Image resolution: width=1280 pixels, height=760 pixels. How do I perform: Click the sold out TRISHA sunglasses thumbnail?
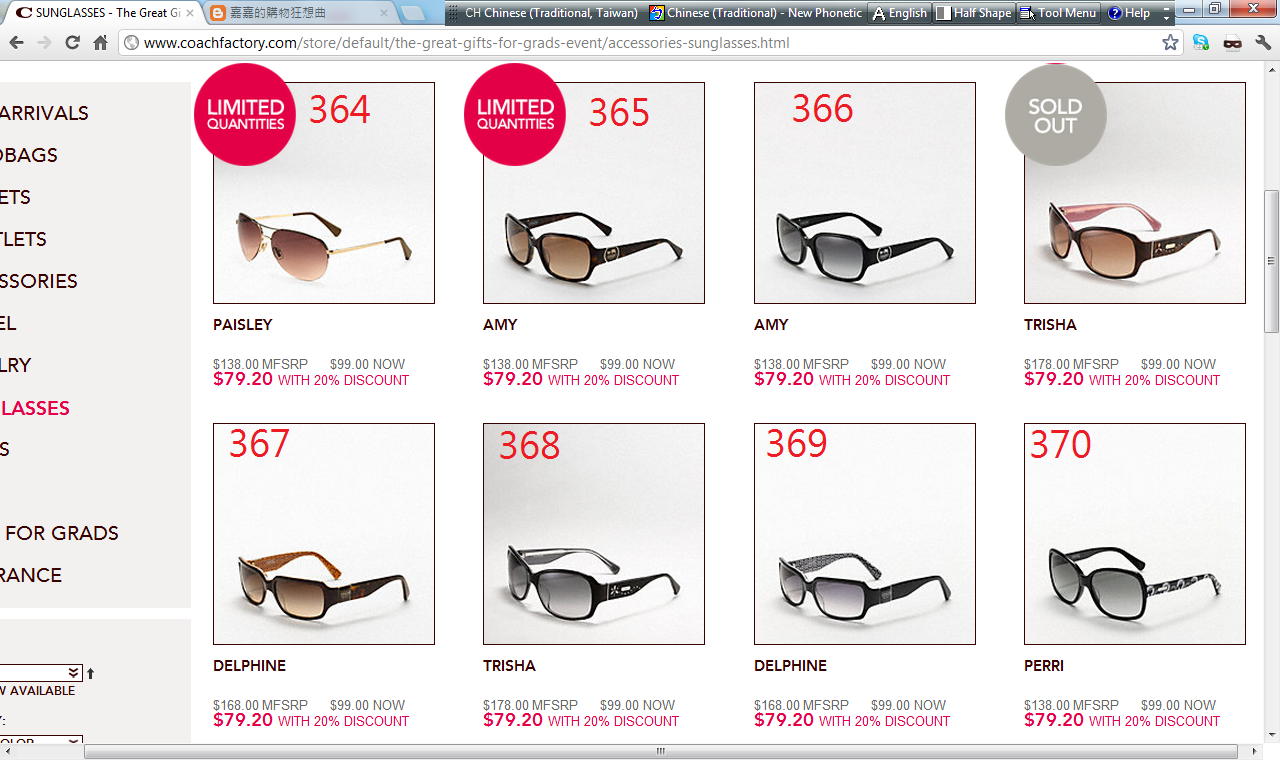[x=1135, y=193]
